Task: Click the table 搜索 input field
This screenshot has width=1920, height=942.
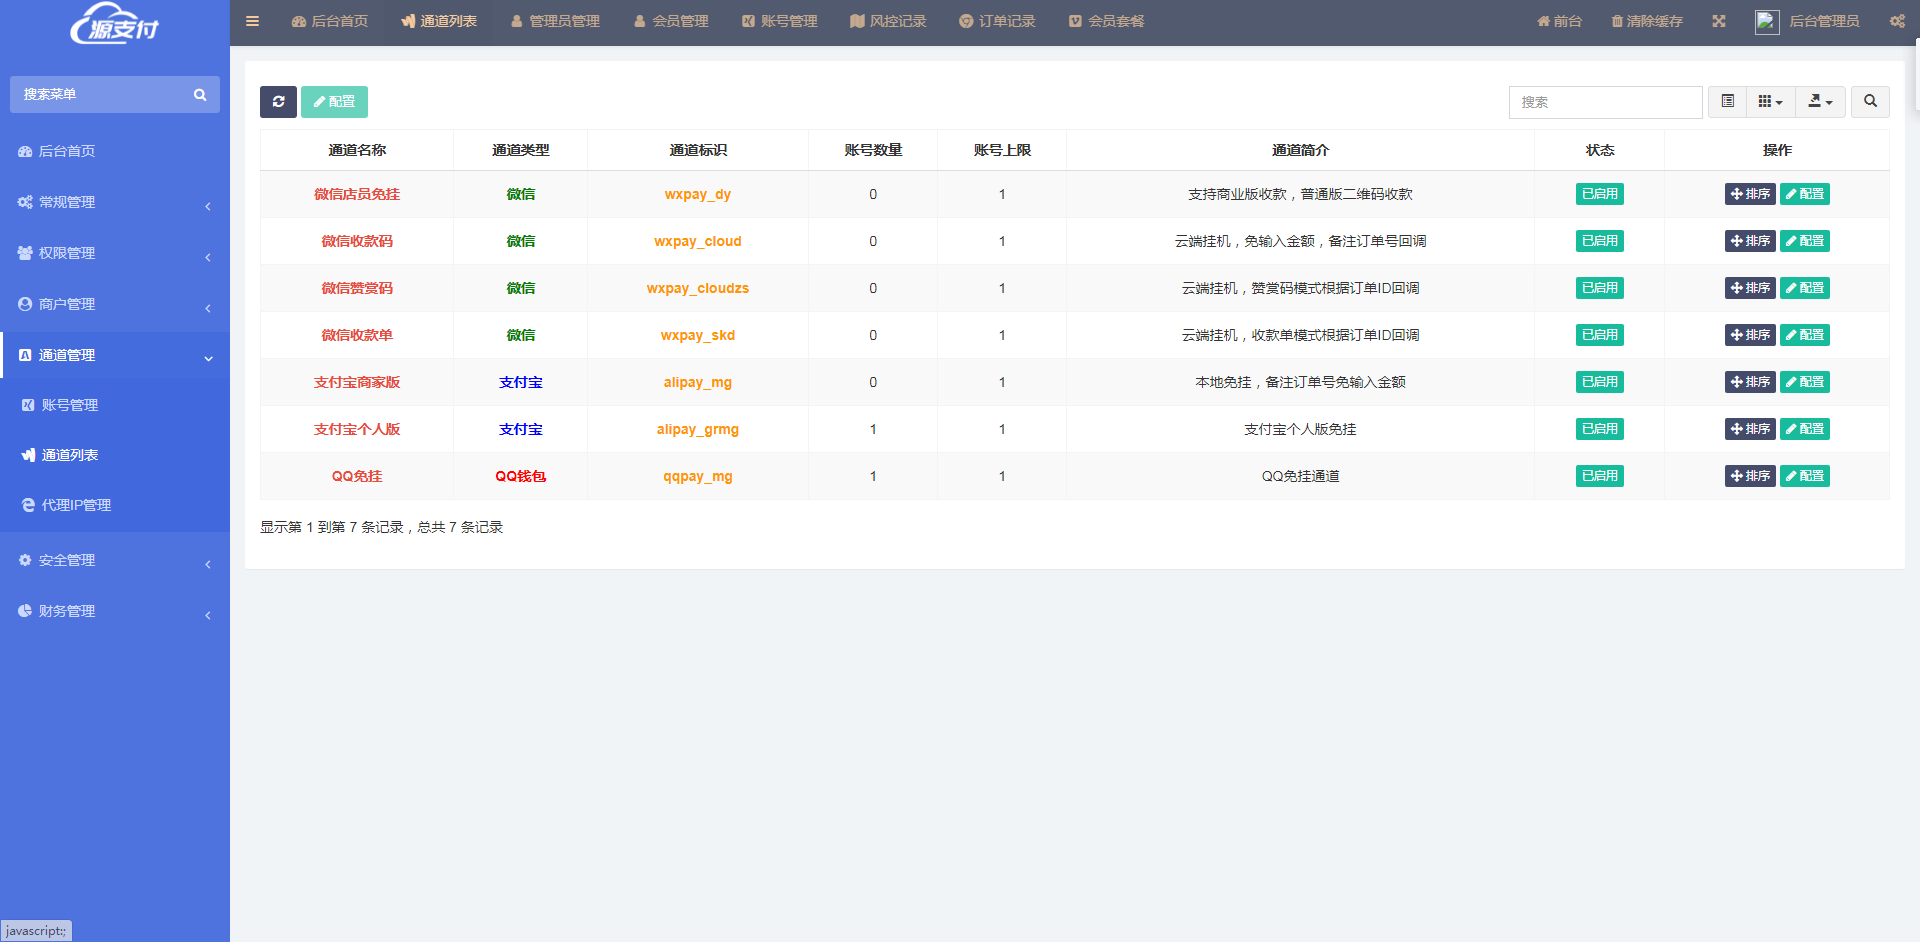Action: tap(1605, 102)
